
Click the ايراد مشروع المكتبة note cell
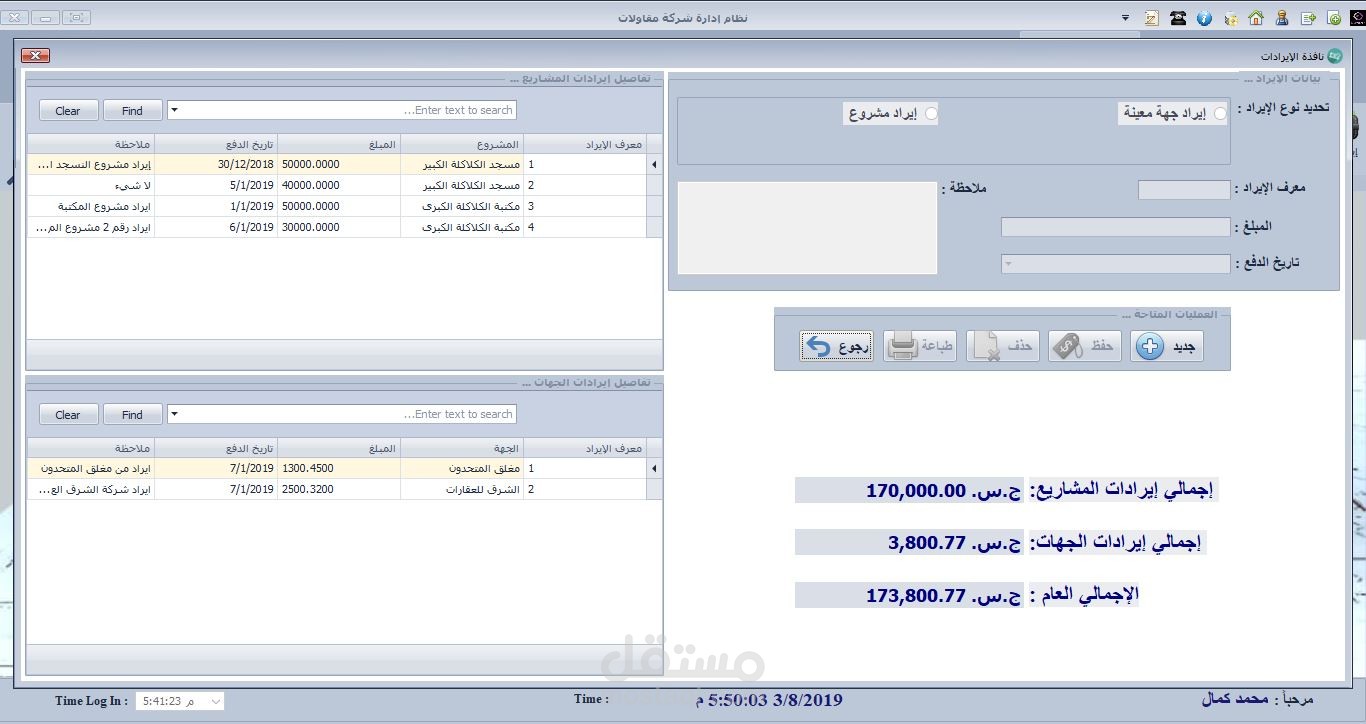pos(91,206)
